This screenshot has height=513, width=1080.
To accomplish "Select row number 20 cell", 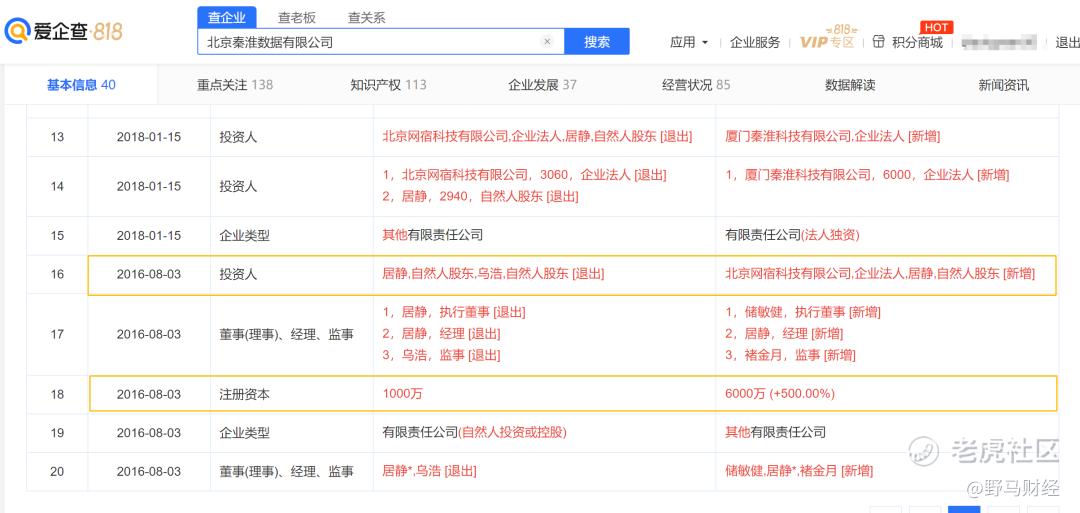I will [57, 472].
